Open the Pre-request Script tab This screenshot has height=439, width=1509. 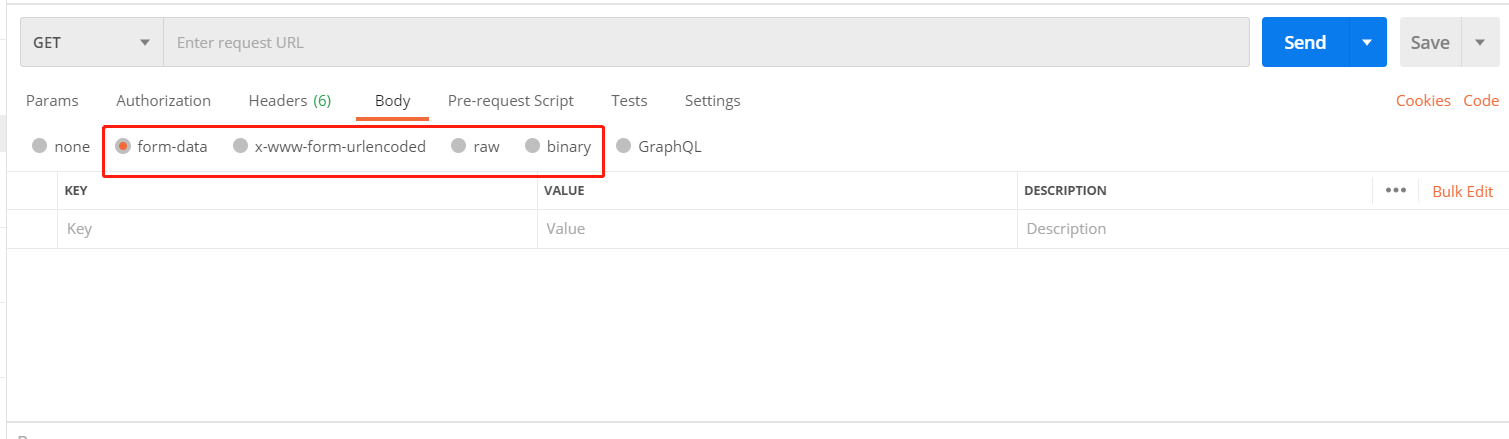pyautogui.click(x=510, y=101)
